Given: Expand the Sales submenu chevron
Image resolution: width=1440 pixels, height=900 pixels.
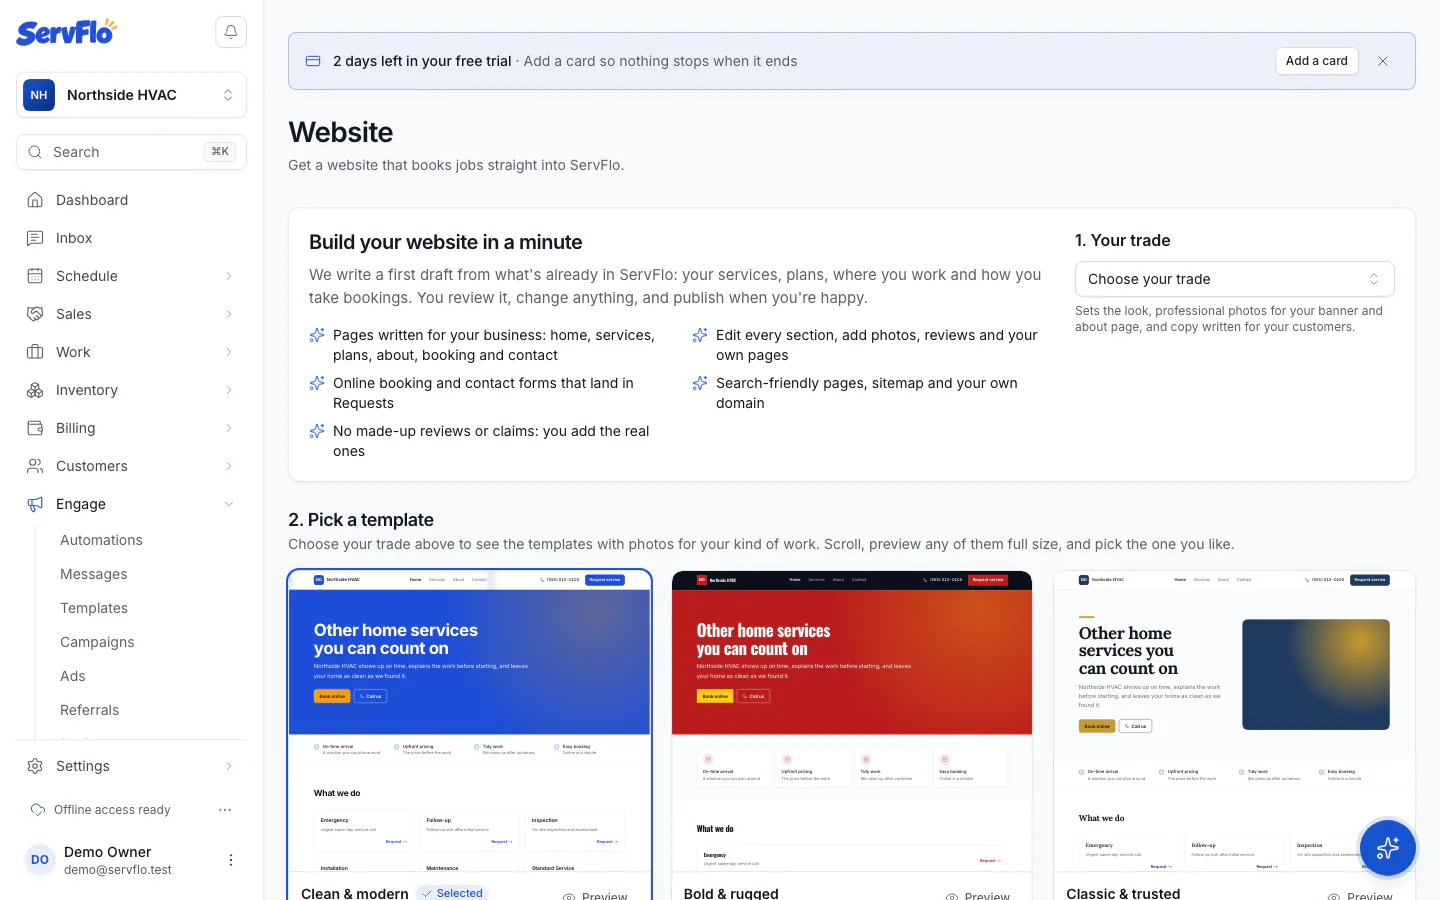Looking at the screenshot, I should 229,314.
